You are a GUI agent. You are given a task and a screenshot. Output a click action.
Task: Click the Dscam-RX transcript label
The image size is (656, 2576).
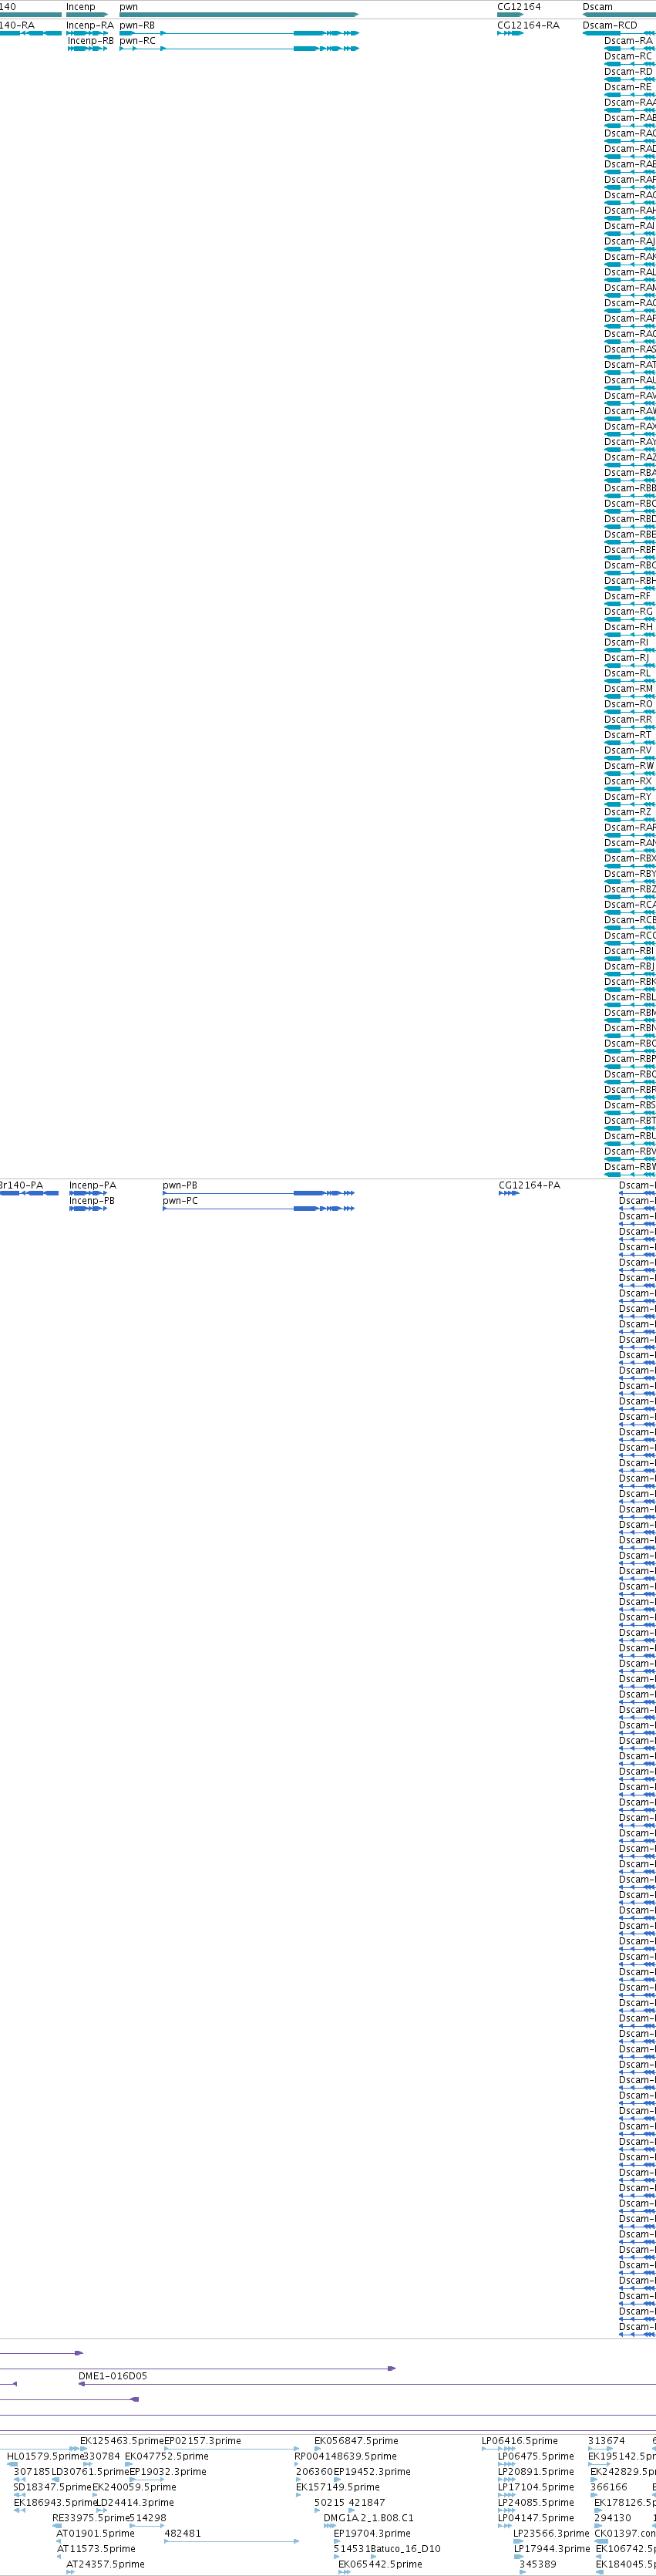(x=628, y=781)
